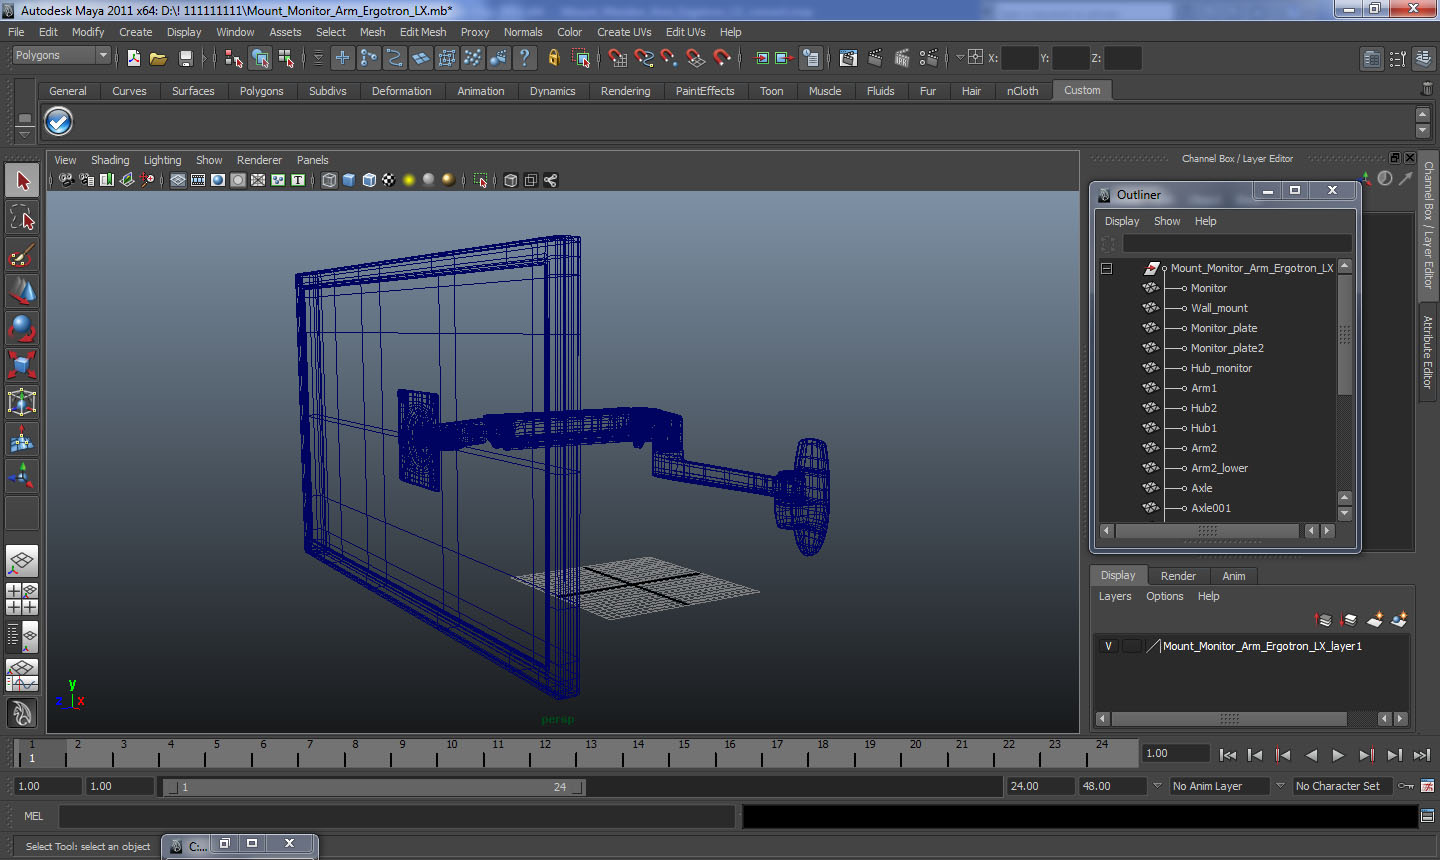Toggle smooth shade all in viewport
1440x860 pixels.
coord(349,180)
